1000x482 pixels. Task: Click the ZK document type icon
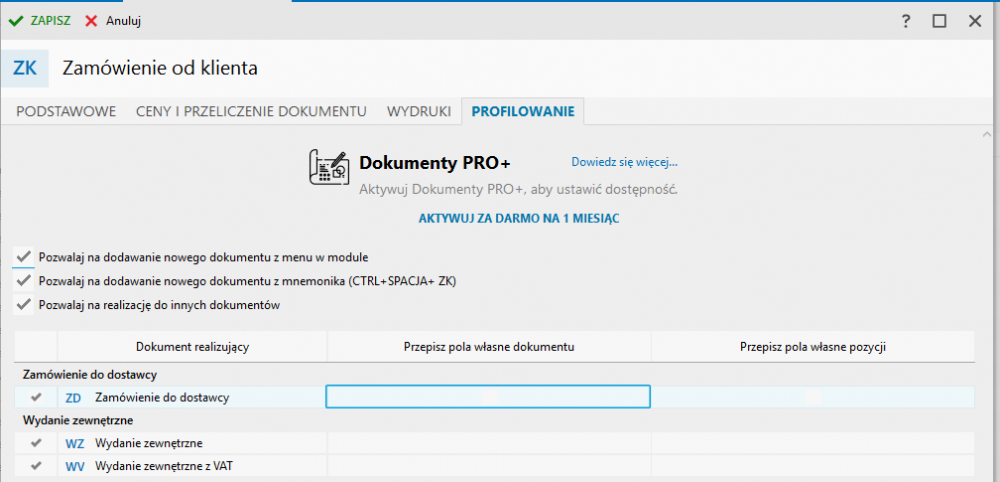click(x=24, y=68)
